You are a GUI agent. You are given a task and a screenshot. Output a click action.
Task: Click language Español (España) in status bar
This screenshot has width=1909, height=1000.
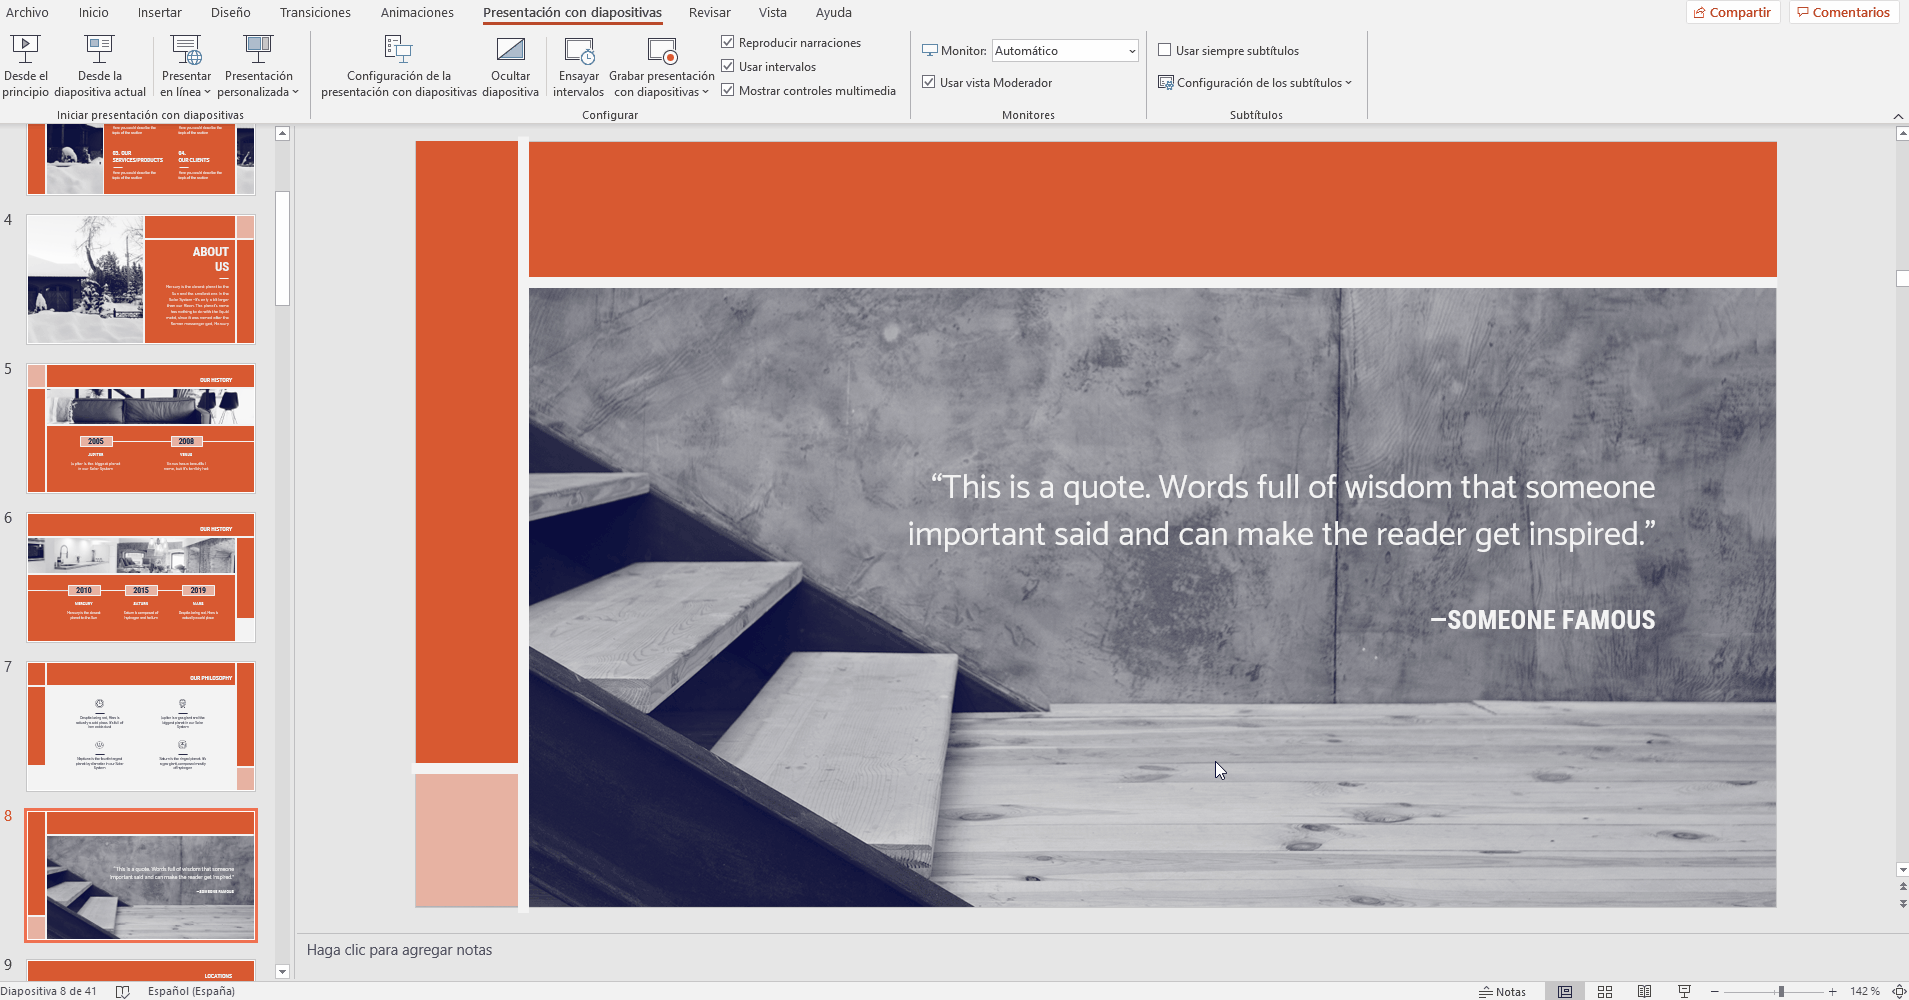tap(191, 991)
